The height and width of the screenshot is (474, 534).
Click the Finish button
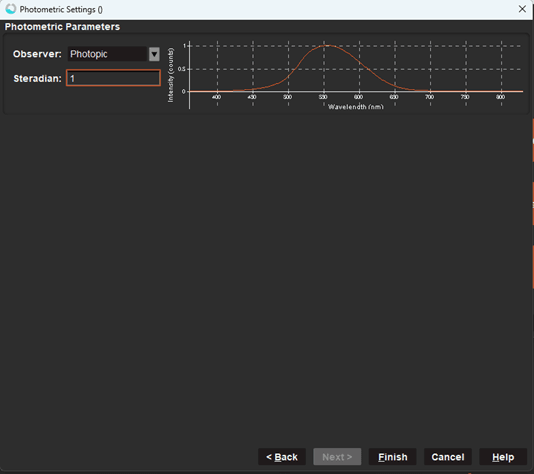pos(392,457)
